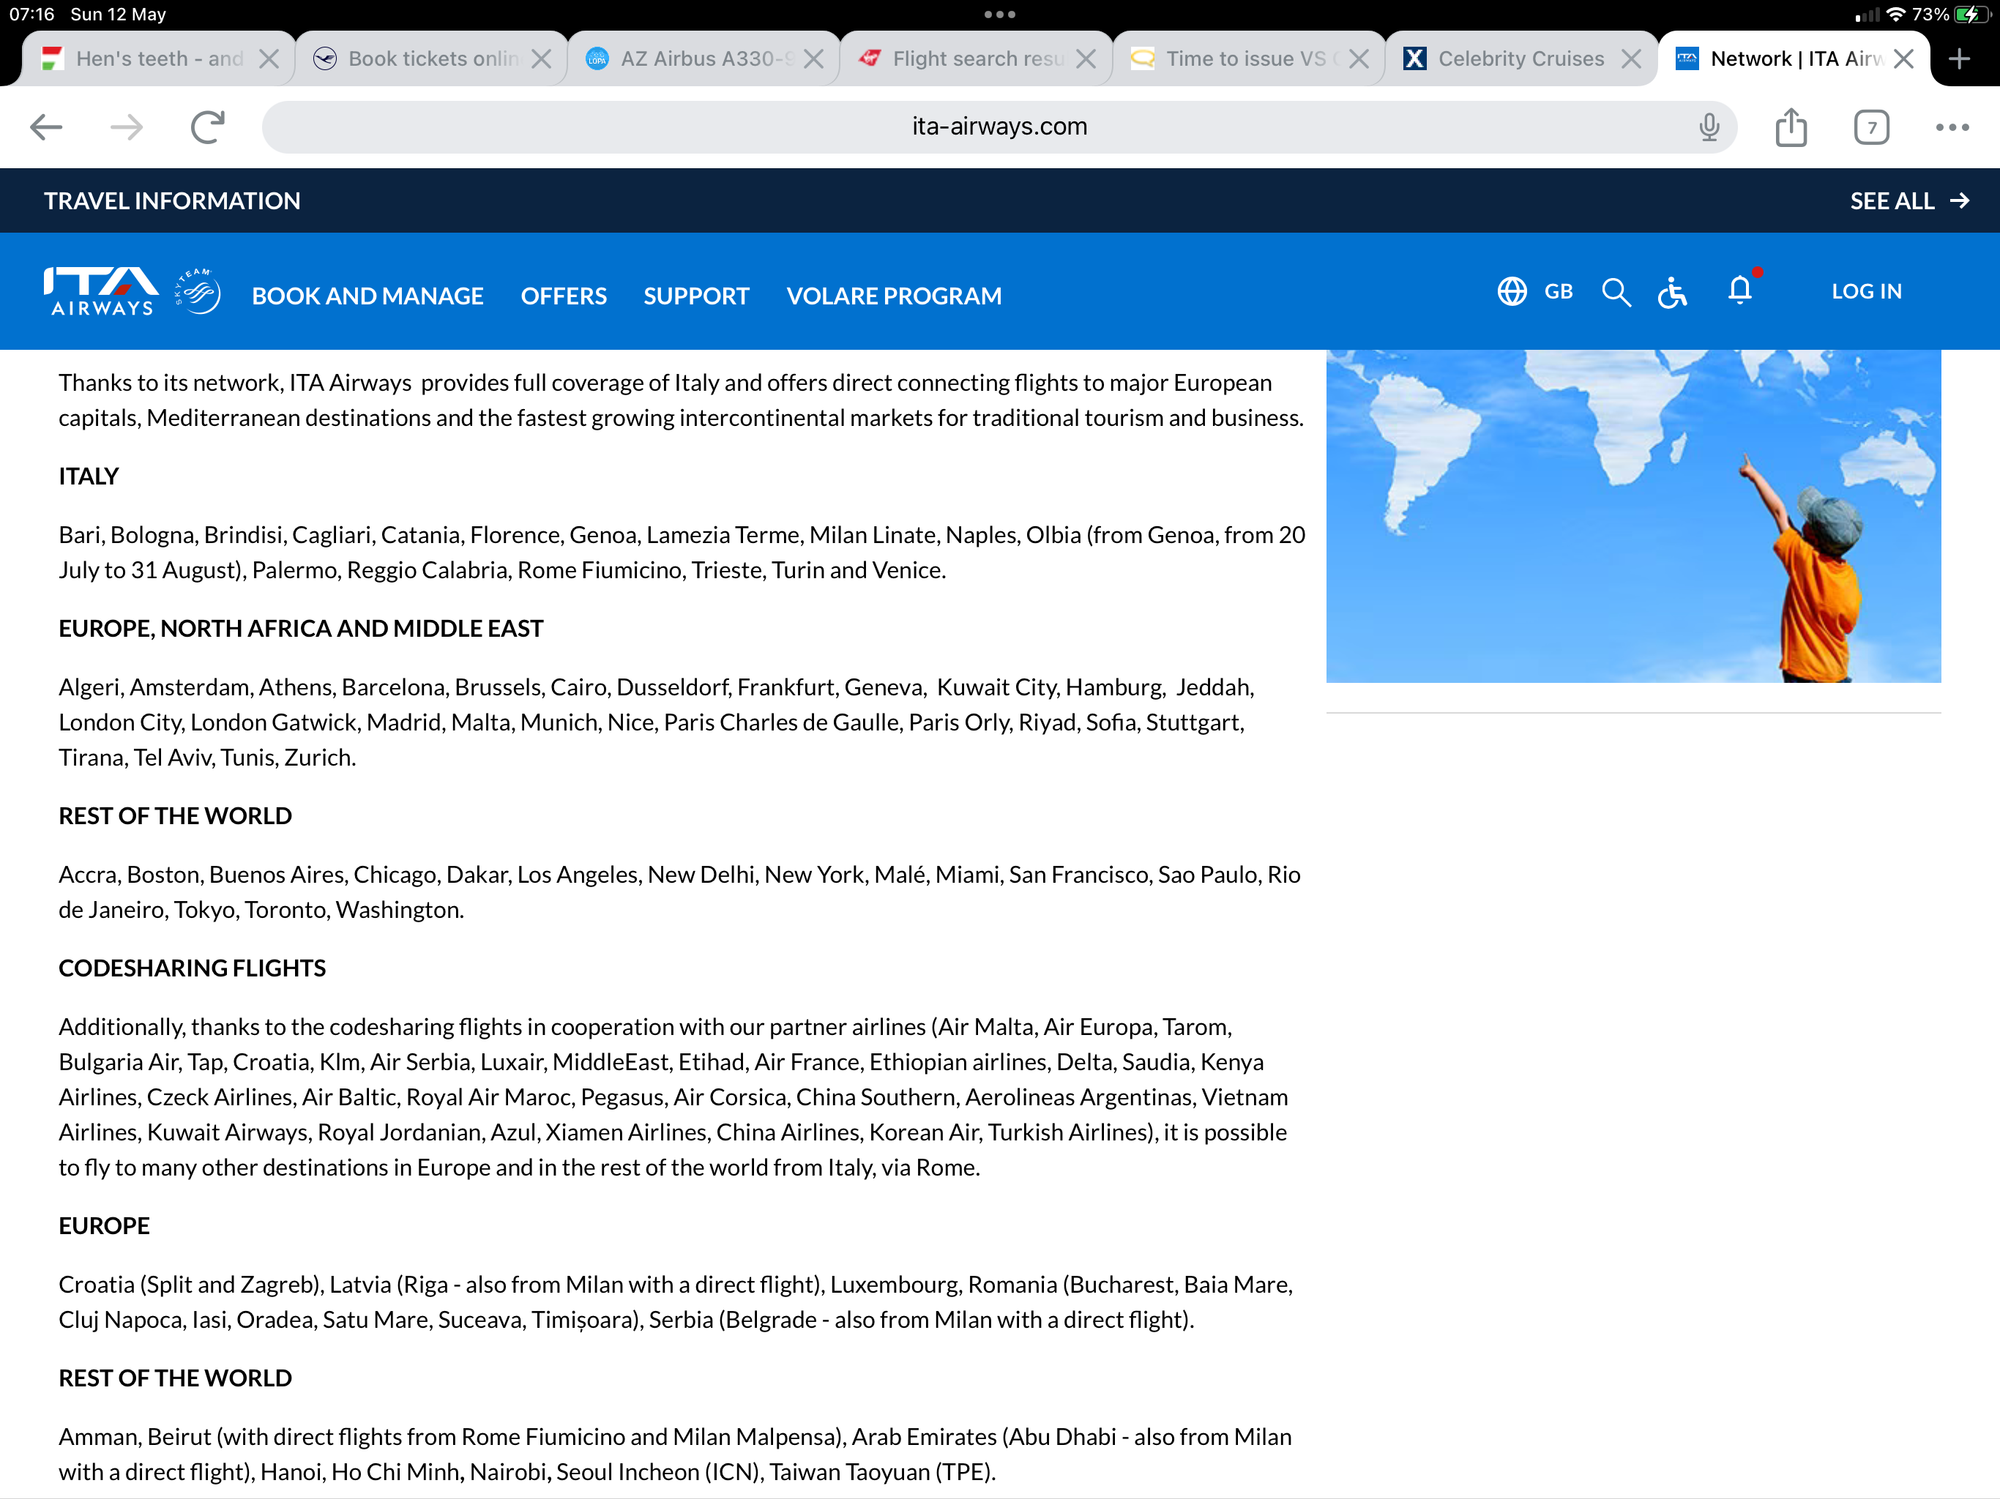Follow the See All travel information link
The width and height of the screenshot is (2000, 1499).
point(1908,201)
